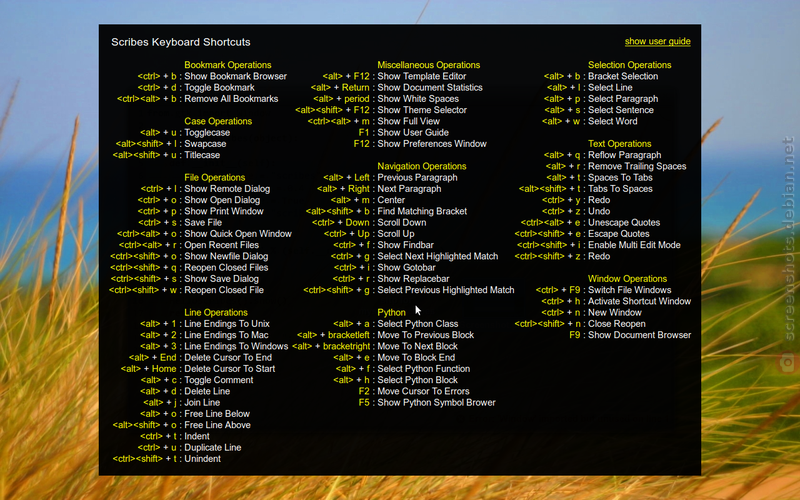Click the File Operations heading
The height and width of the screenshot is (500, 800).
[x=214, y=178]
